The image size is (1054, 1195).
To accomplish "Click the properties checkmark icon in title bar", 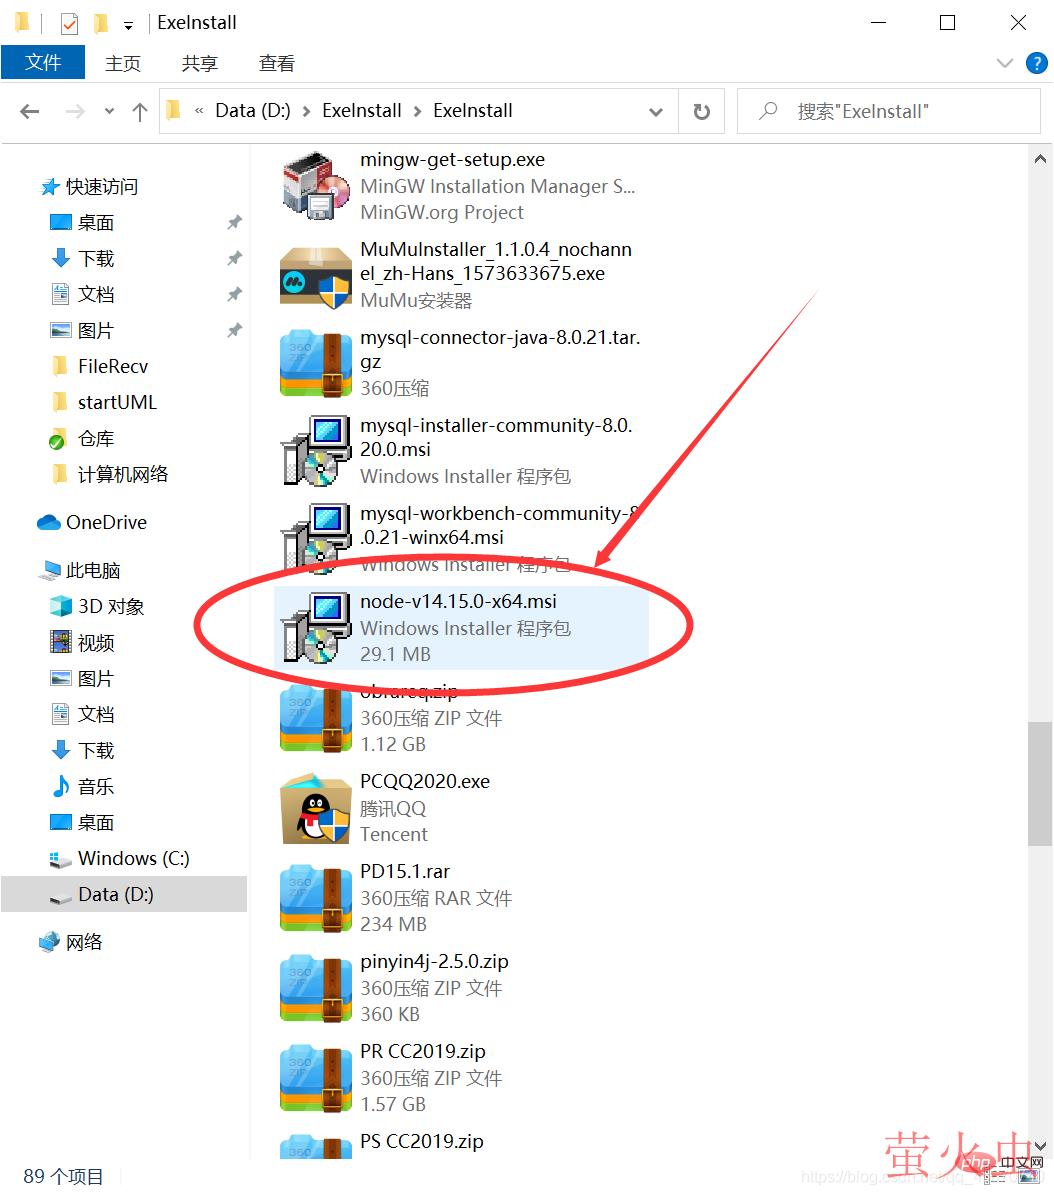I will coord(69,24).
